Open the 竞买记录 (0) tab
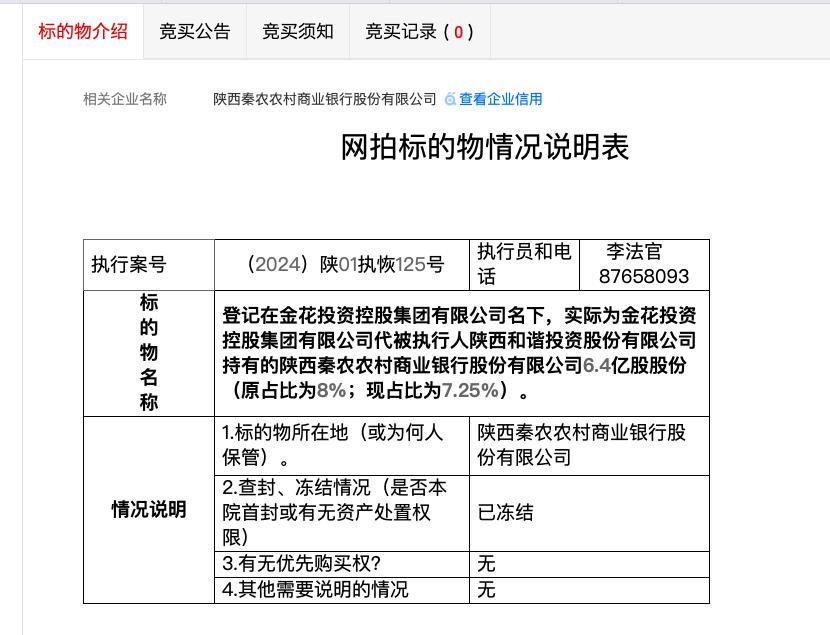The height and width of the screenshot is (635, 830). coord(420,32)
